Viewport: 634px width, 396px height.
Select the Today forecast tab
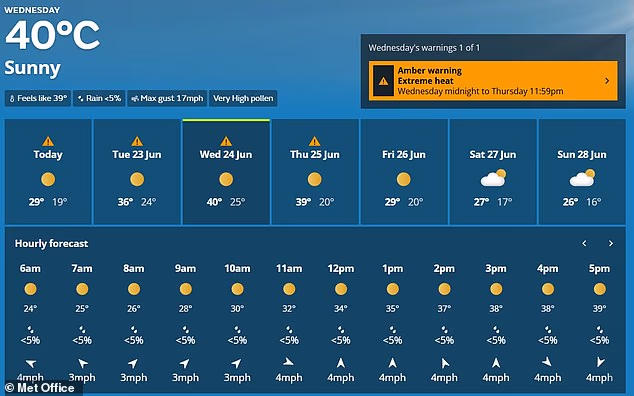[x=48, y=172]
